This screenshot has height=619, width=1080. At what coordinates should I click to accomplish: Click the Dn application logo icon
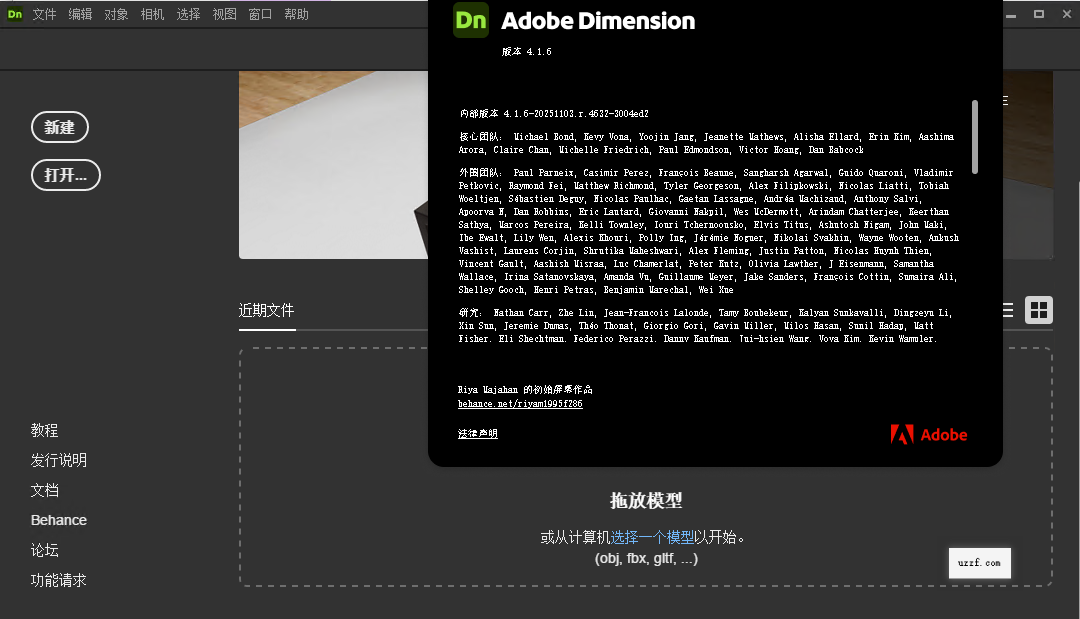tap(14, 14)
